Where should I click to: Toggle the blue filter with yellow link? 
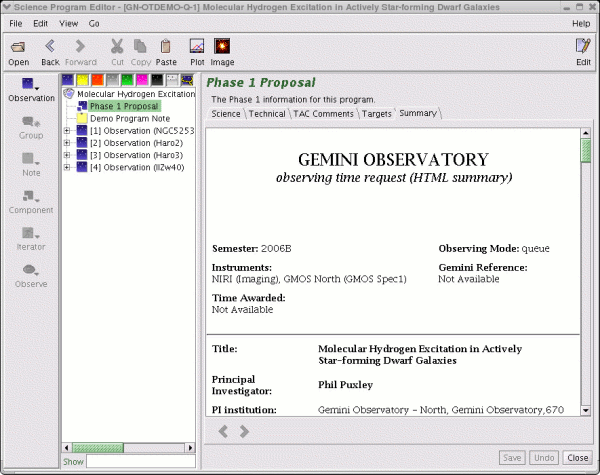click(x=187, y=80)
